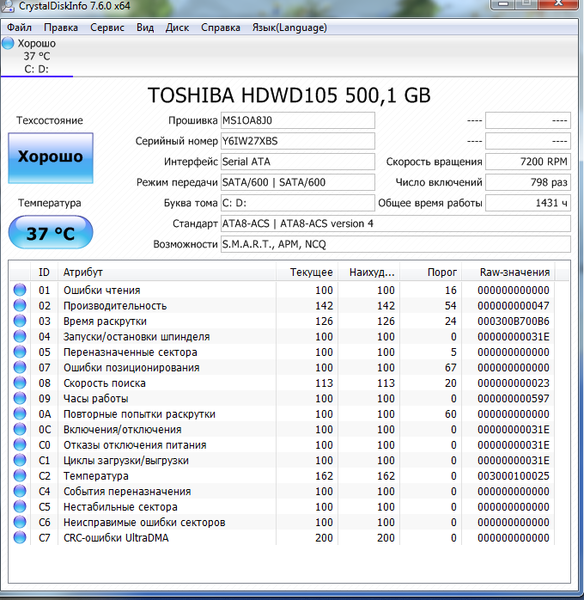Click the Текущее column header
The height and width of the screenshot is (600, 584).
[307, 272]
